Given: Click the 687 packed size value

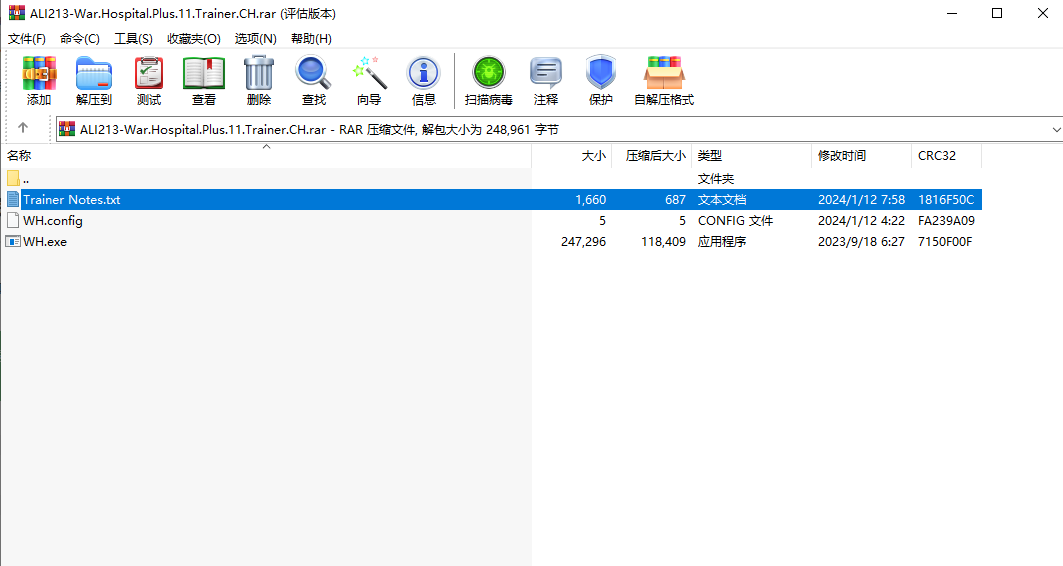Looking at the screenshot, I should click(x=675, y=200).
